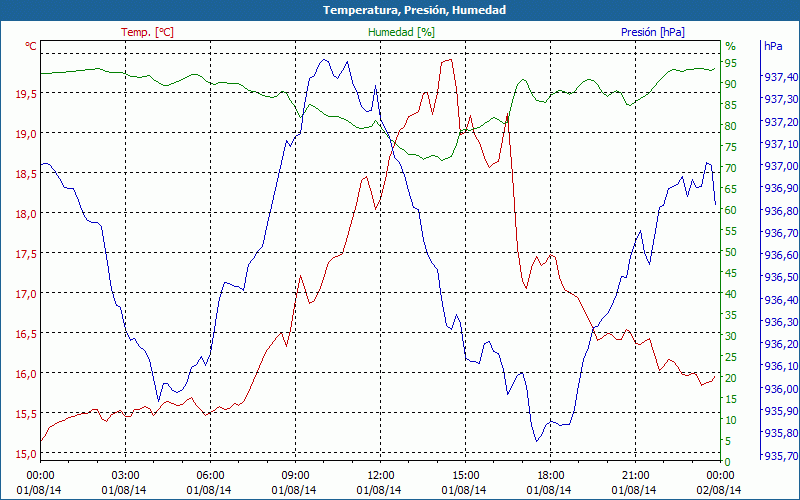
Task: Click pressure axis value 935,90
Action: point(781,411)
